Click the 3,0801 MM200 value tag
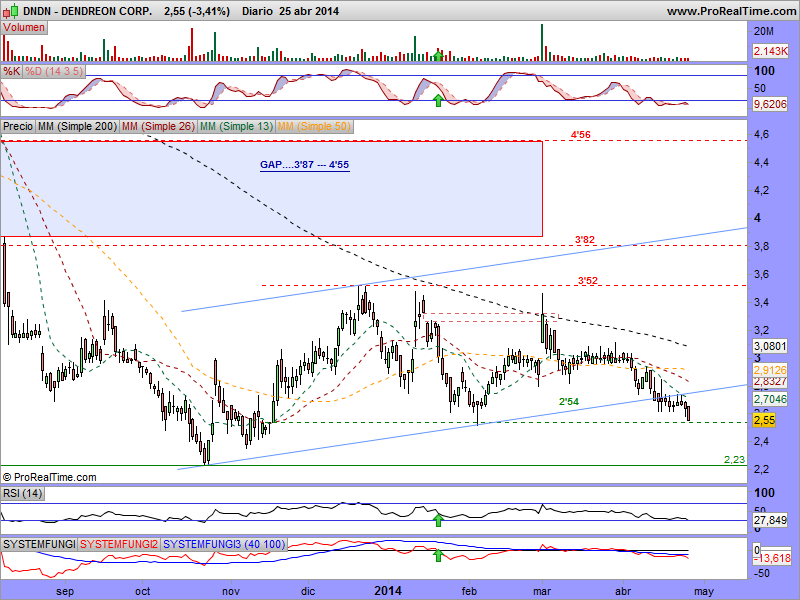The width and height of the screenshot is (800, 600). 770,346
